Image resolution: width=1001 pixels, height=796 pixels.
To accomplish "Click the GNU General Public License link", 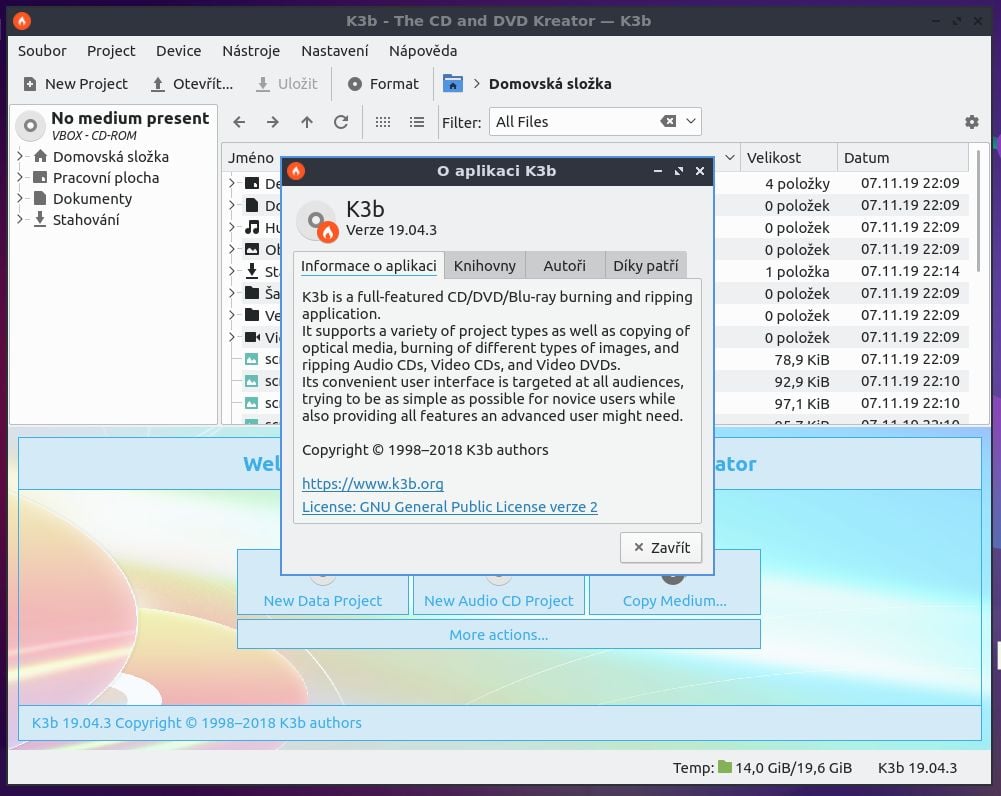I will [x=449, y=507].
